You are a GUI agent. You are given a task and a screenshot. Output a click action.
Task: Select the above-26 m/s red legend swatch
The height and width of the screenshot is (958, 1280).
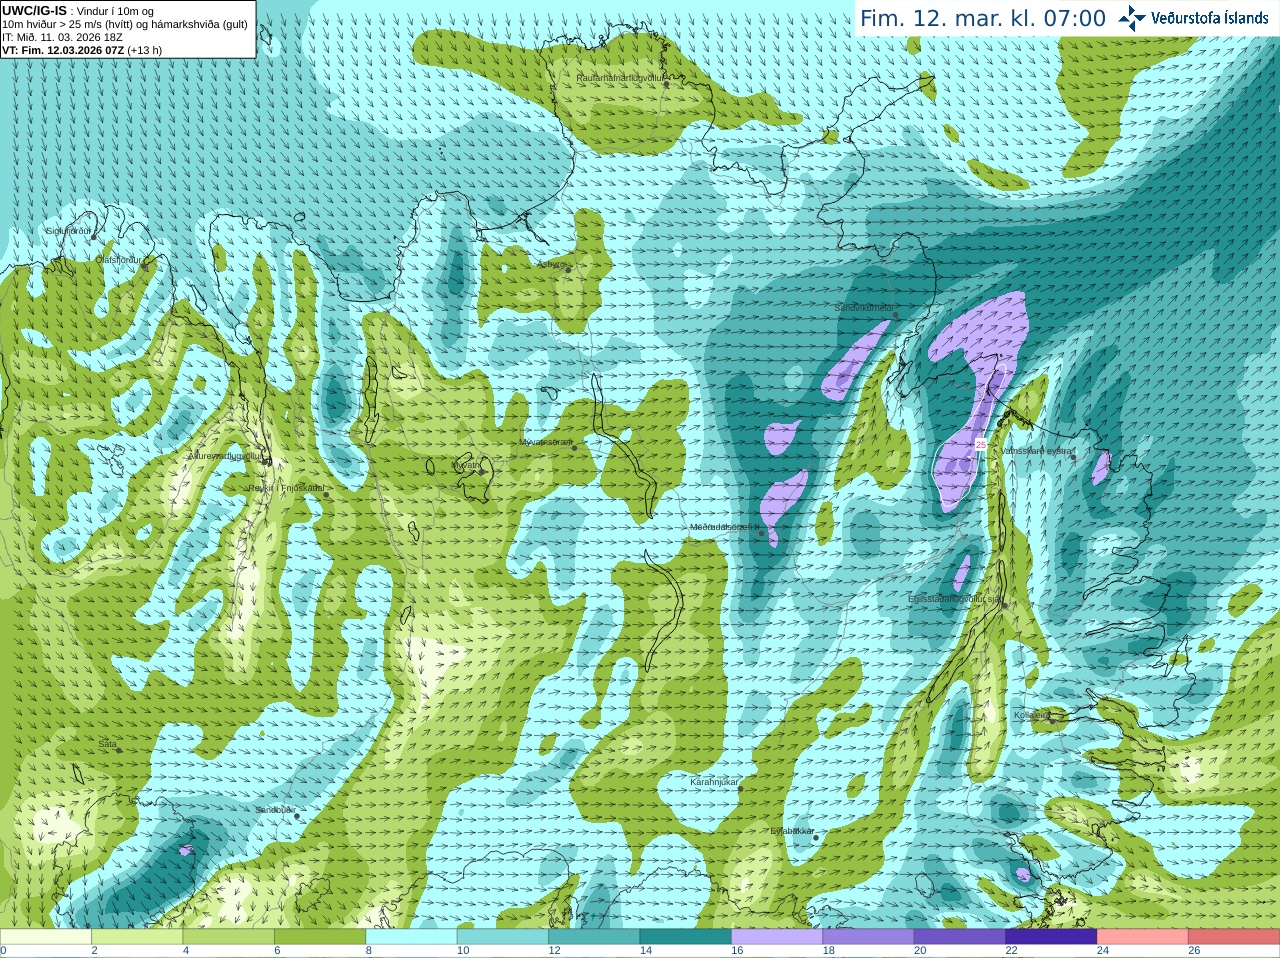coord(1234,937)
